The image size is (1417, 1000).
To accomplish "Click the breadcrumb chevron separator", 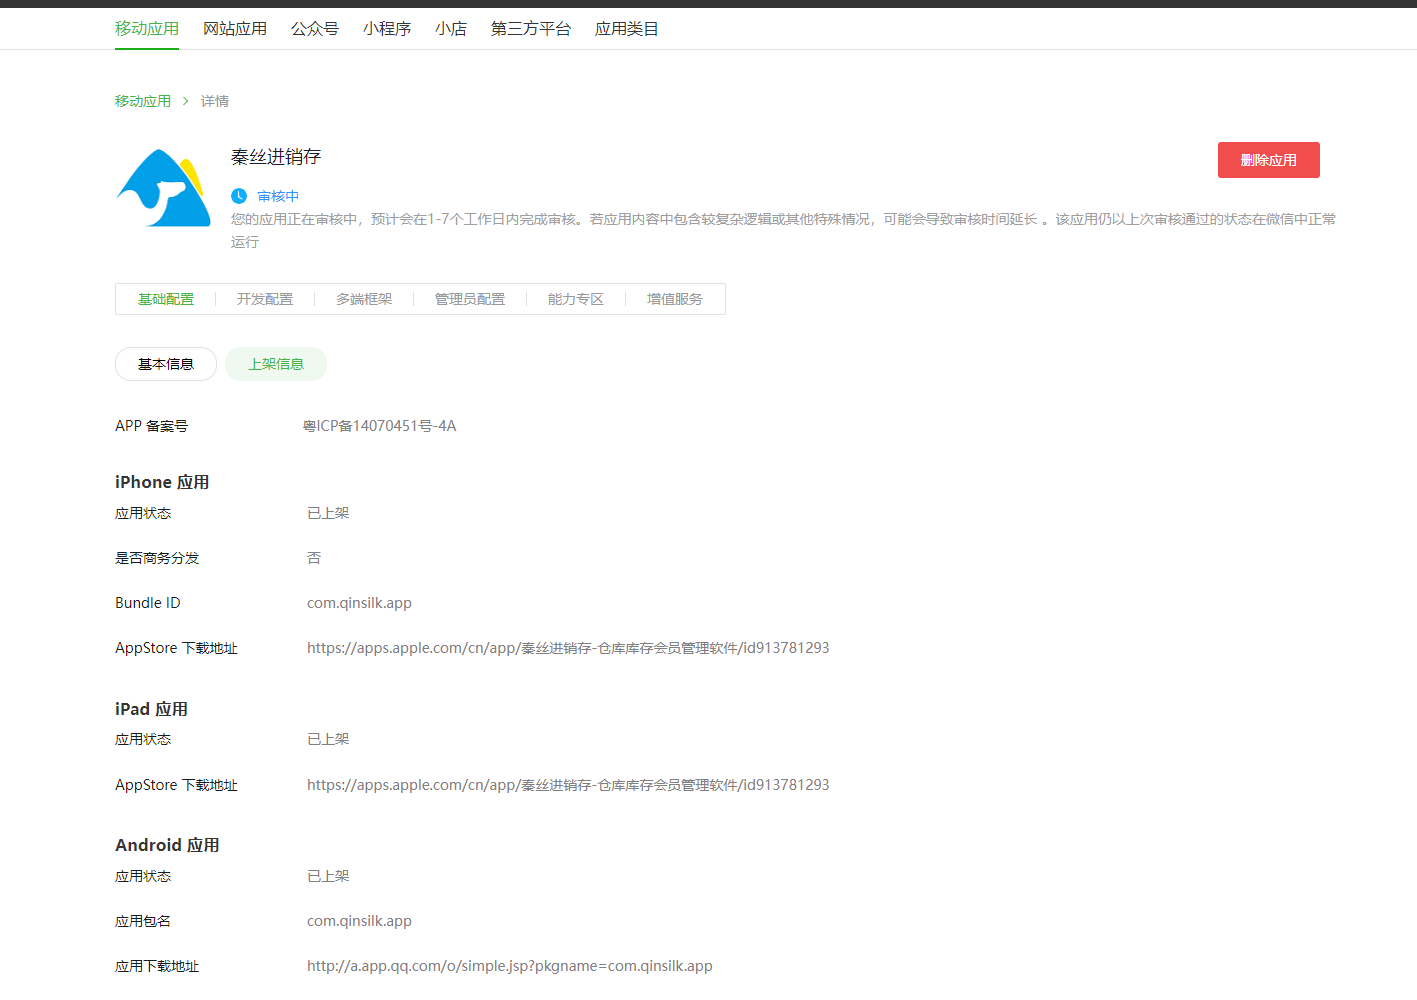I will tap(186, 101).
